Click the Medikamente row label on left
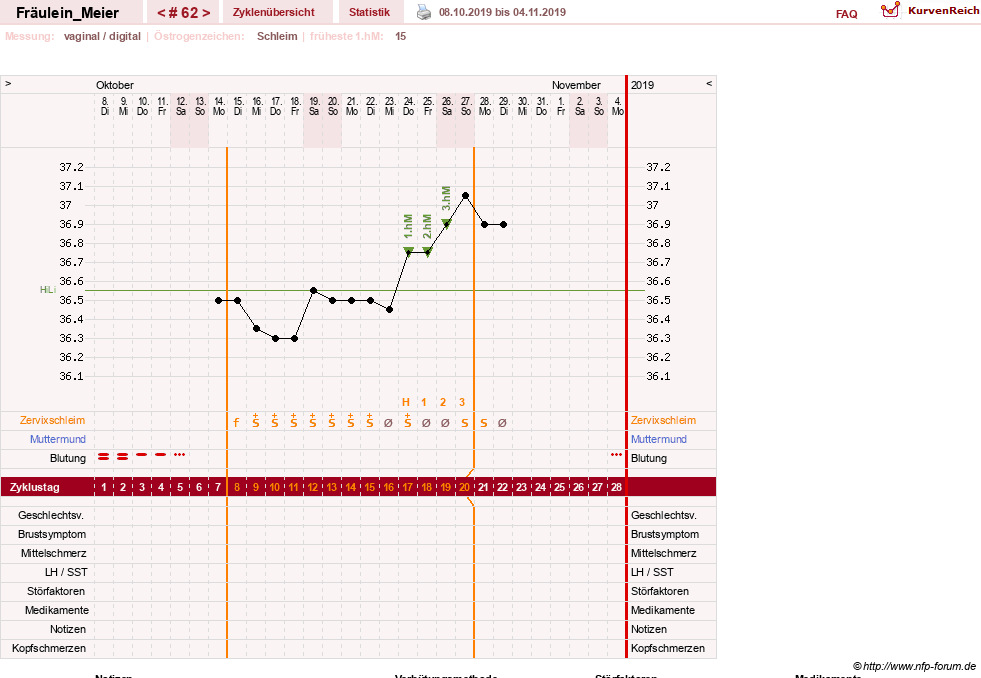The height and width of the screenshot is (678, 981). click(x=57, y=610)
